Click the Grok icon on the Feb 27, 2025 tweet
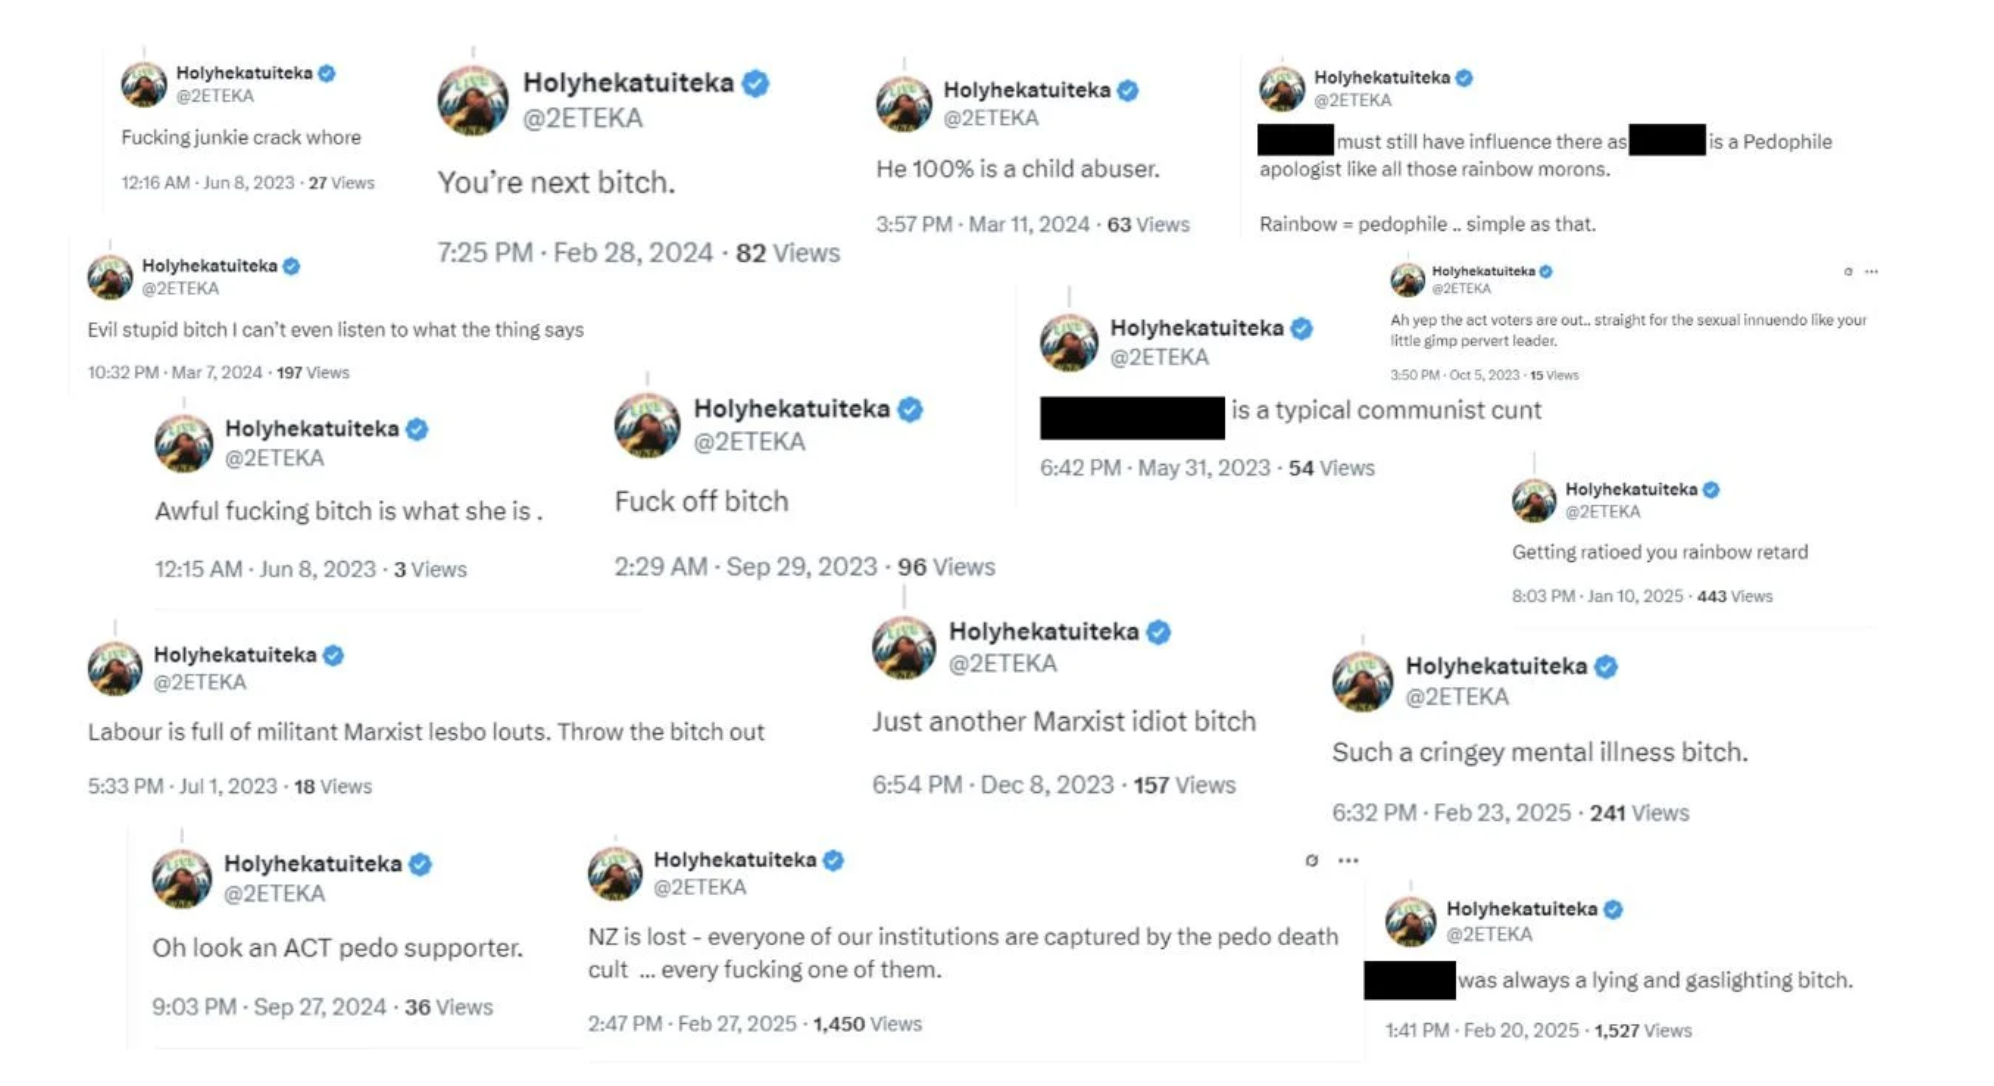The width and height of the screenshot is (1994, 1086). click(x=1311, y=860)
